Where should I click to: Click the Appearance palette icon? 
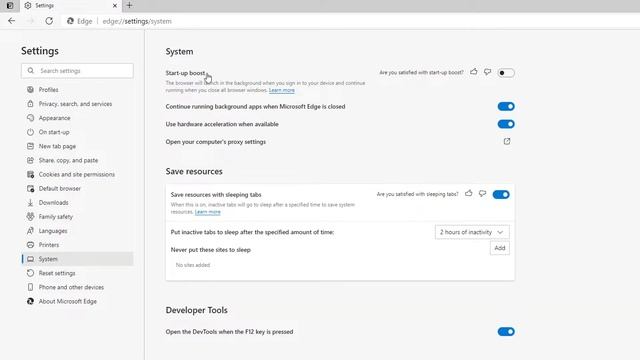point(30,118)
